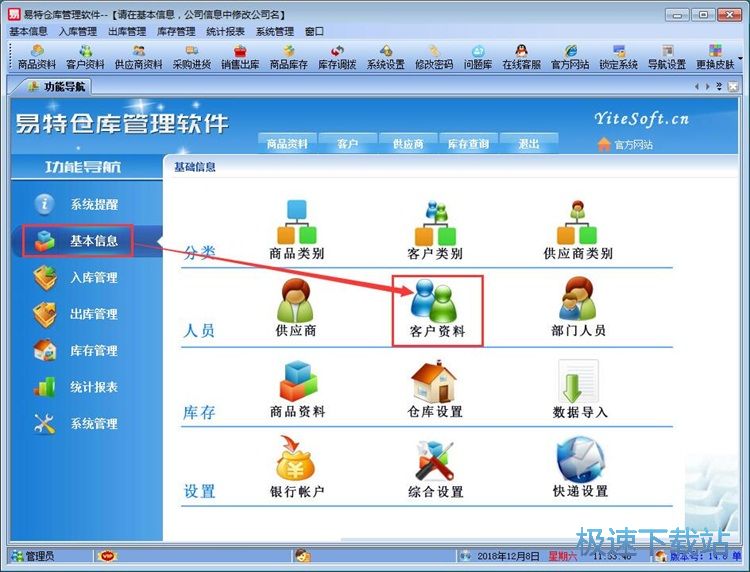Open 问题库 toolbar icon
The width and height of the screenshot is (750, 572).
coord(478,56)
